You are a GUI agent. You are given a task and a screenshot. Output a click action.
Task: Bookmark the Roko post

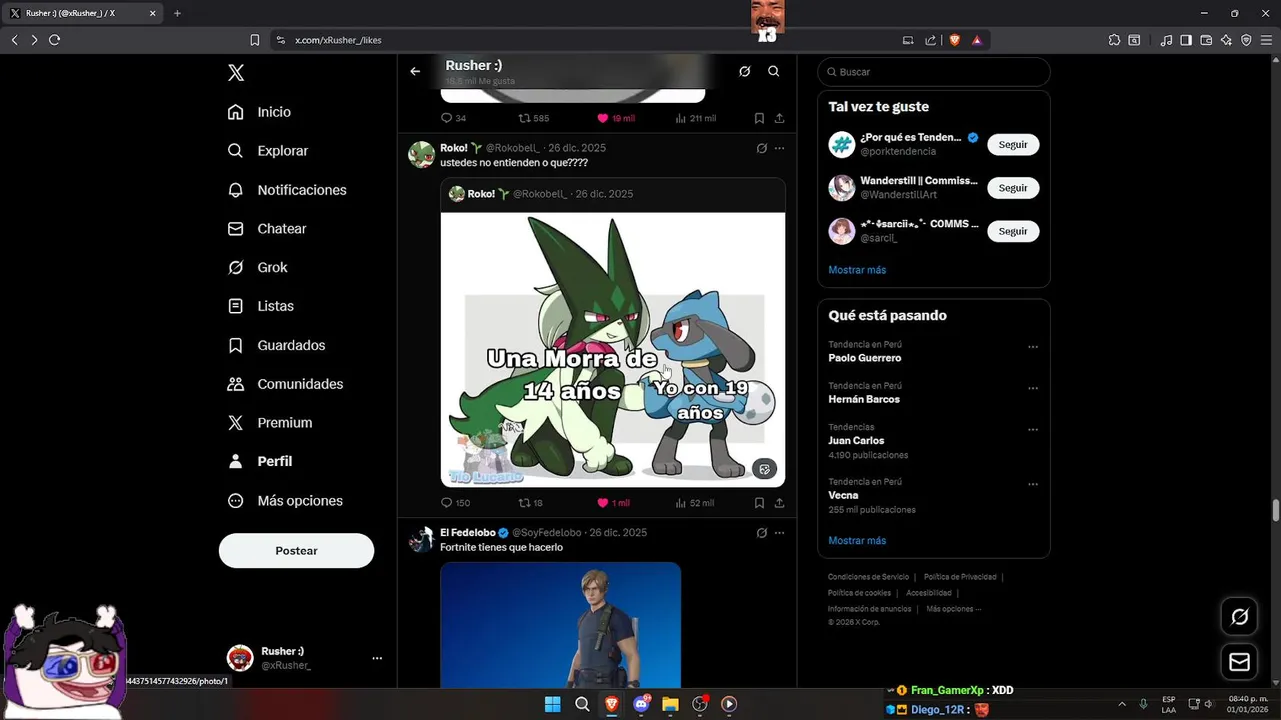[759, 503]
